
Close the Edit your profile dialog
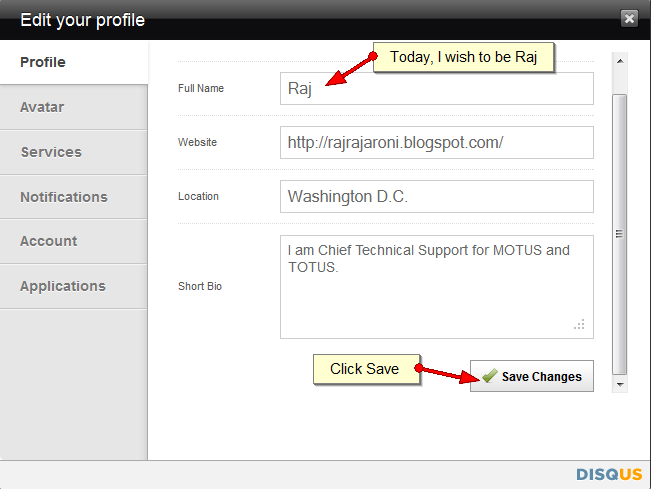629,18
